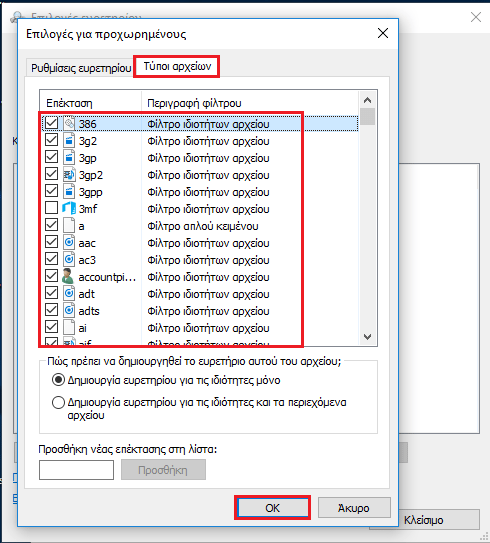Click the aac audio file icon
Viewport: 490px width, 543px height.
(69, 242)
